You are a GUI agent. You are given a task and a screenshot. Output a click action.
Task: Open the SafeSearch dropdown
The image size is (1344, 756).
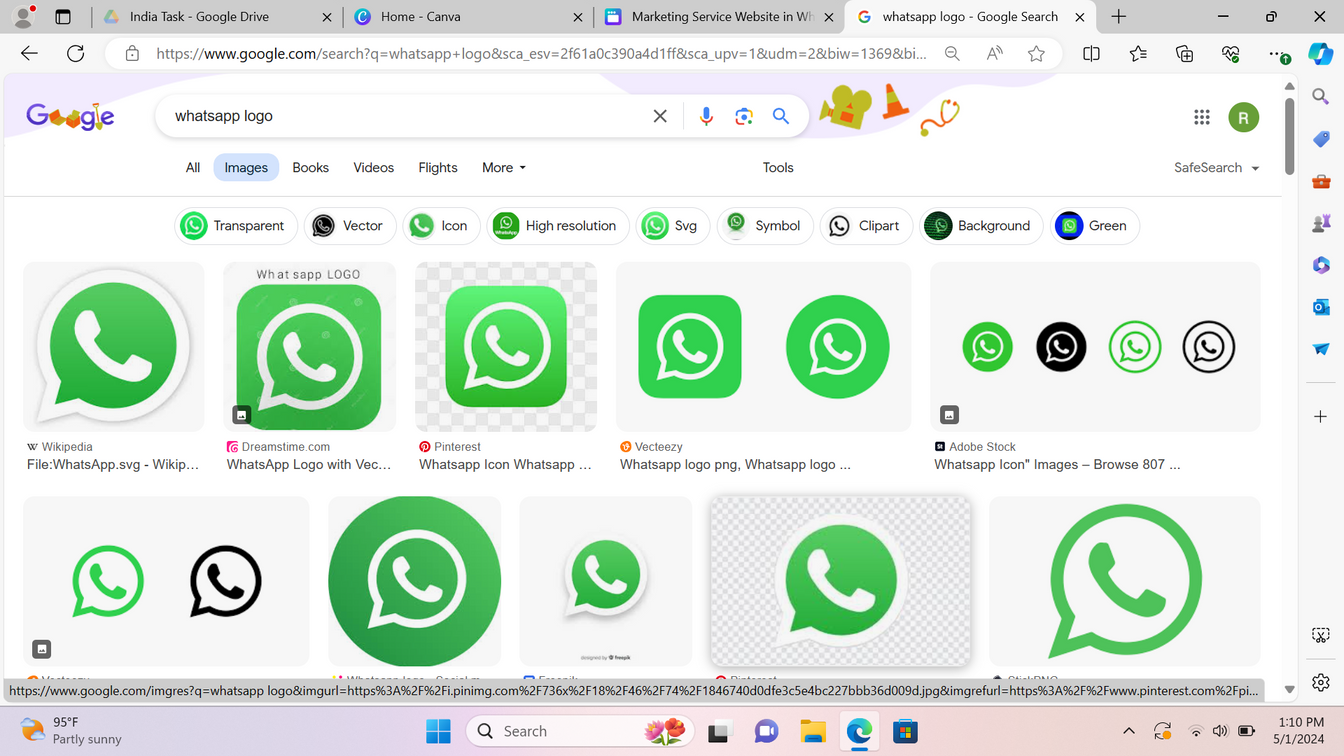[1216, 167]
